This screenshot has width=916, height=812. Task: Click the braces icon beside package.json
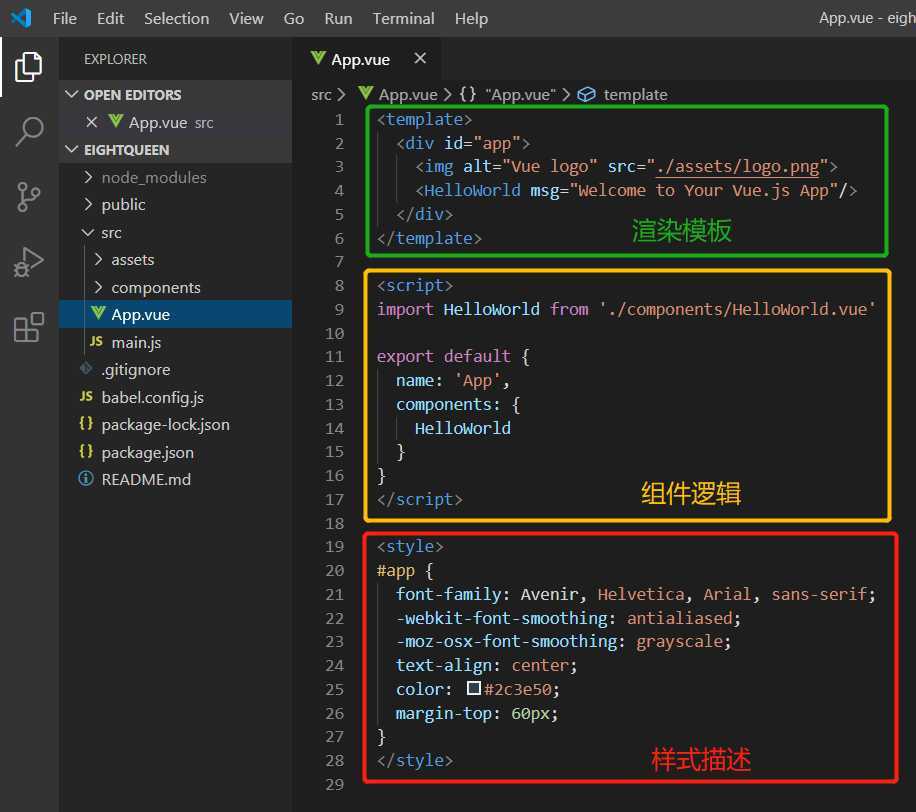pos(86,451)
